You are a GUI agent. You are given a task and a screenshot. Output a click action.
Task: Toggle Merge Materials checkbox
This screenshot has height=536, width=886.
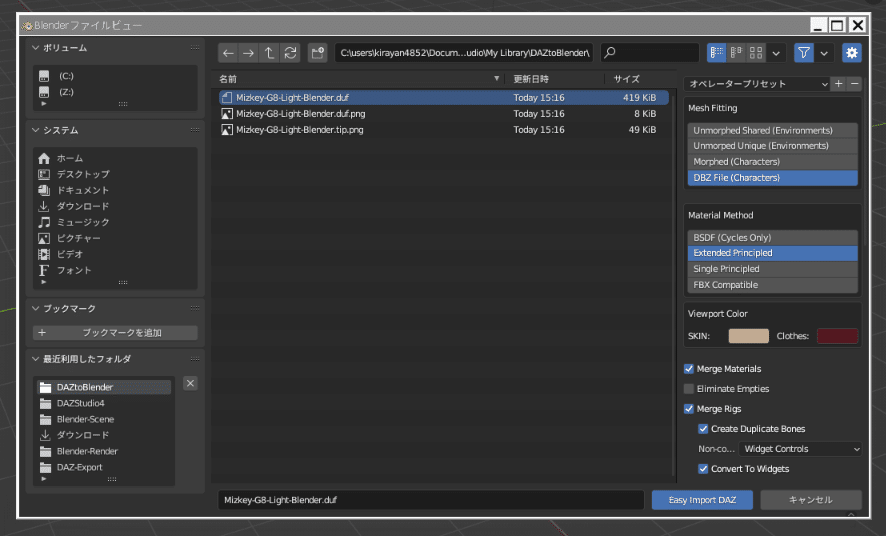tap(688, 369)
